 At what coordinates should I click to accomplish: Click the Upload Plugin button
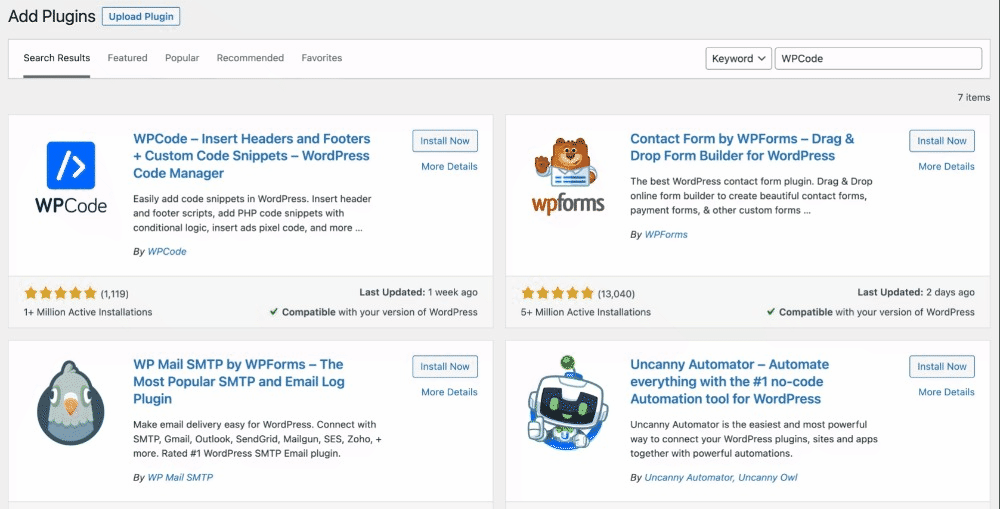[x=141, y=17]
